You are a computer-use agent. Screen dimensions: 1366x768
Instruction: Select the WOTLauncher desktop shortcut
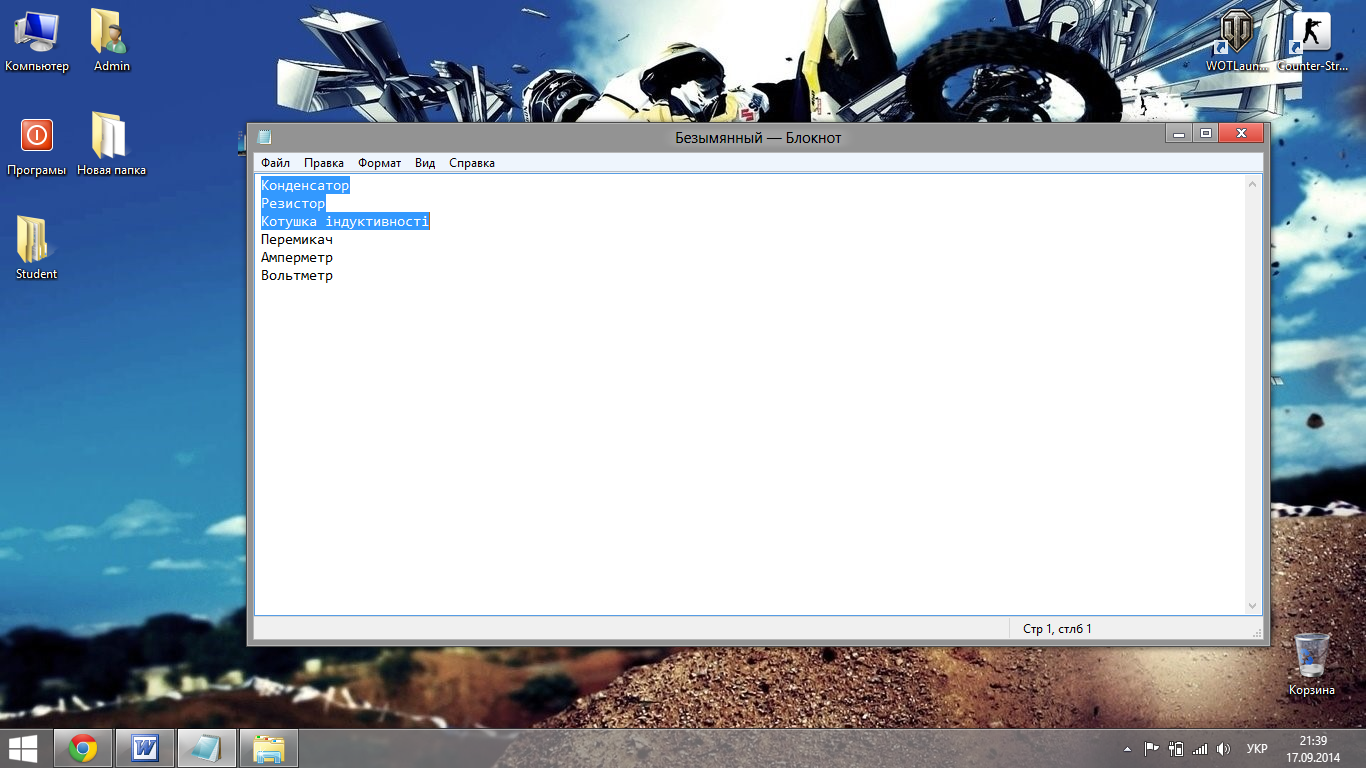pos(1236,41)
